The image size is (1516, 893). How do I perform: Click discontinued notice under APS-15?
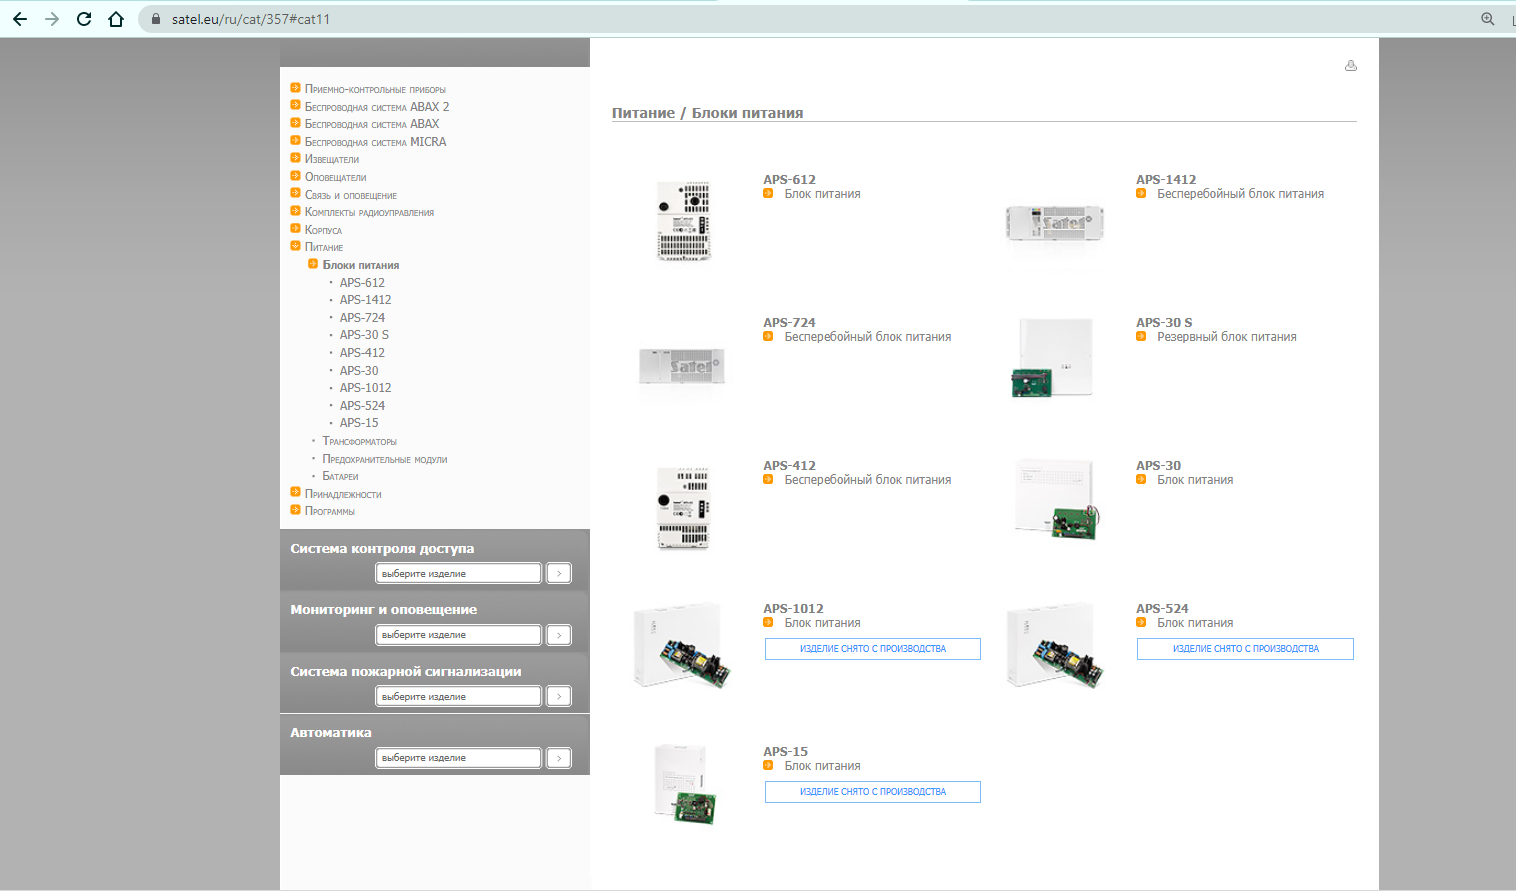coord(873,792)
